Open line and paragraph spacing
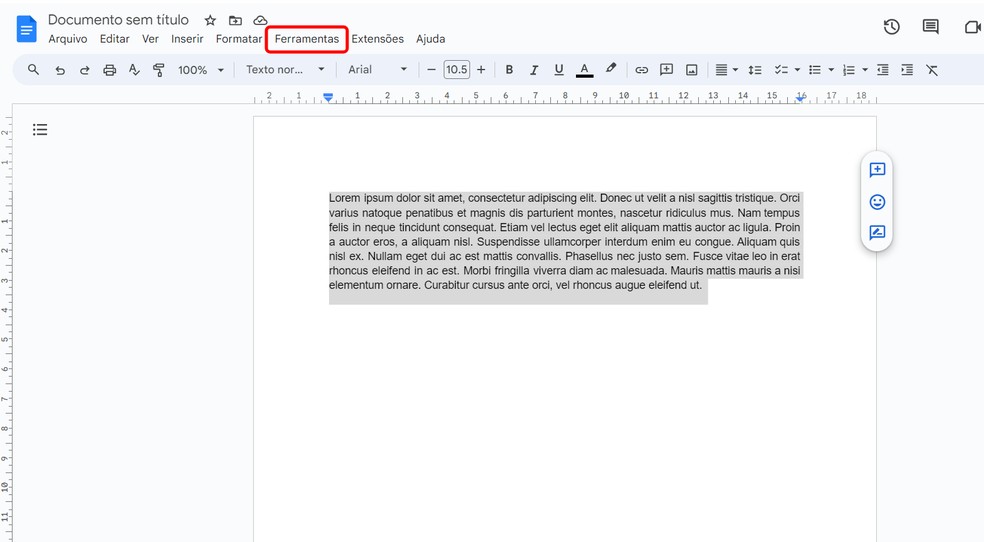984x542 pixels. pyautogui.click(x=755, y=70)
